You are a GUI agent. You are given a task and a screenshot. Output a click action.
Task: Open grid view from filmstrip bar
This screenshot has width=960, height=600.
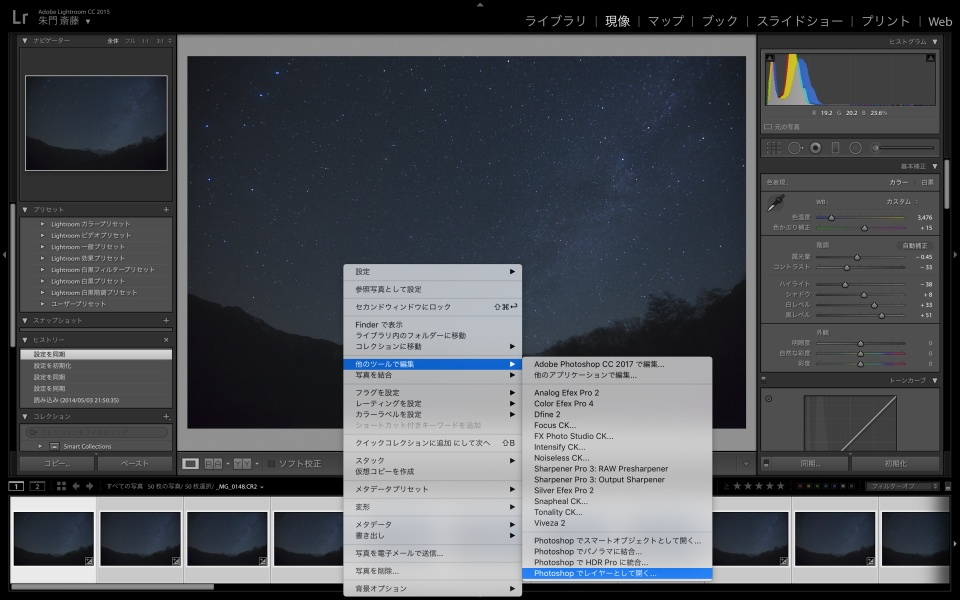(x=61, y=486)
